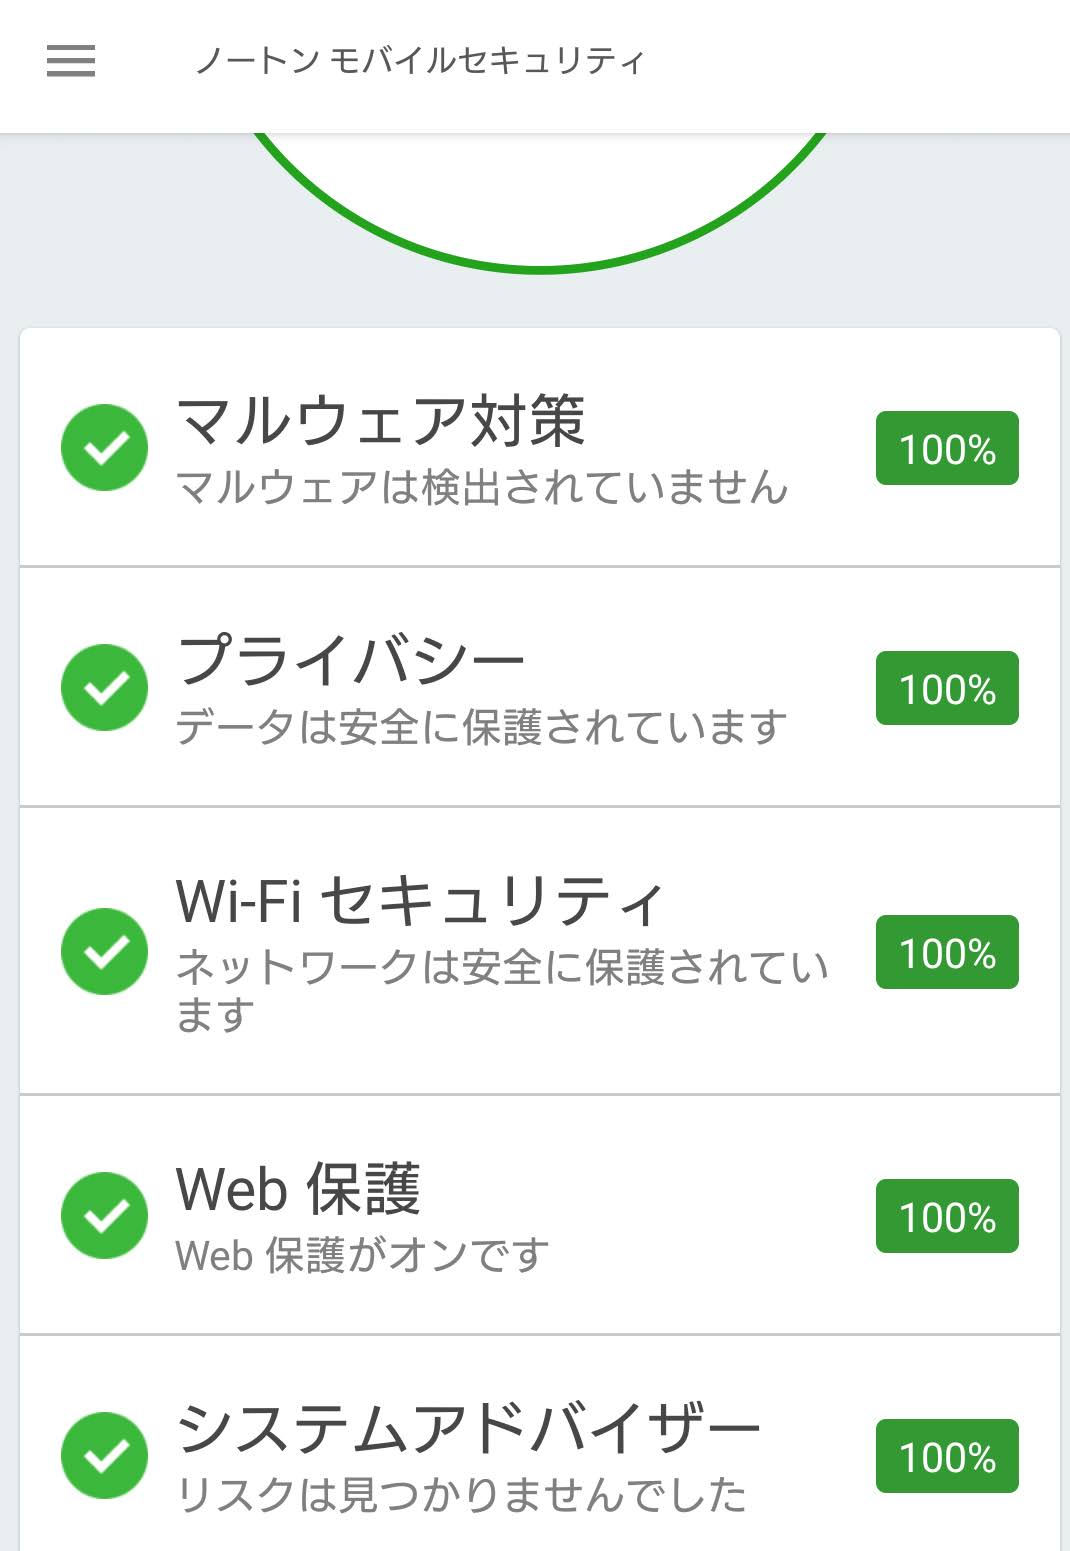Tap the 100% badge for マルウェア対策

coord(947,448)
